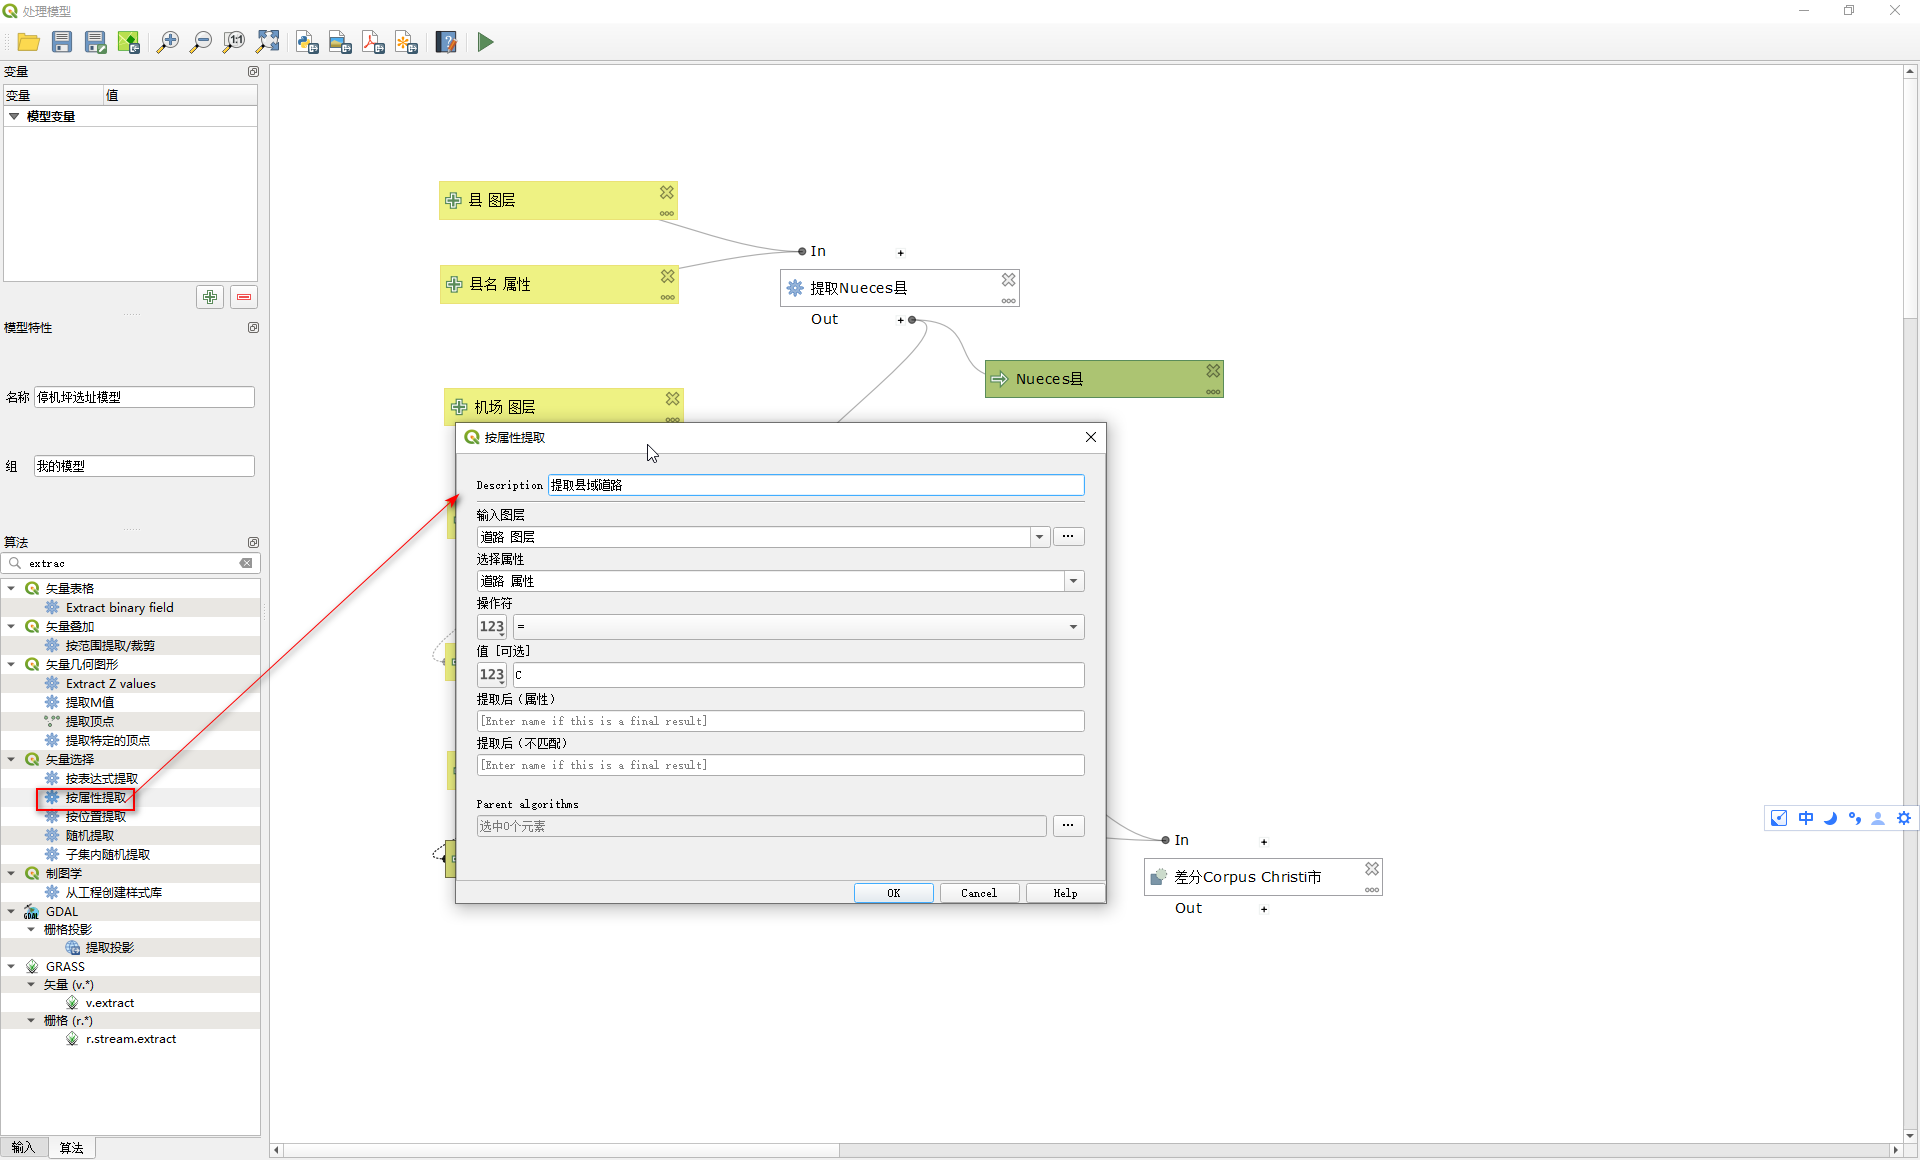Collapse the 矢量选择 tree group
Screen dimensions: 1920x1160
pyautogui.click(x=11, y=760)
